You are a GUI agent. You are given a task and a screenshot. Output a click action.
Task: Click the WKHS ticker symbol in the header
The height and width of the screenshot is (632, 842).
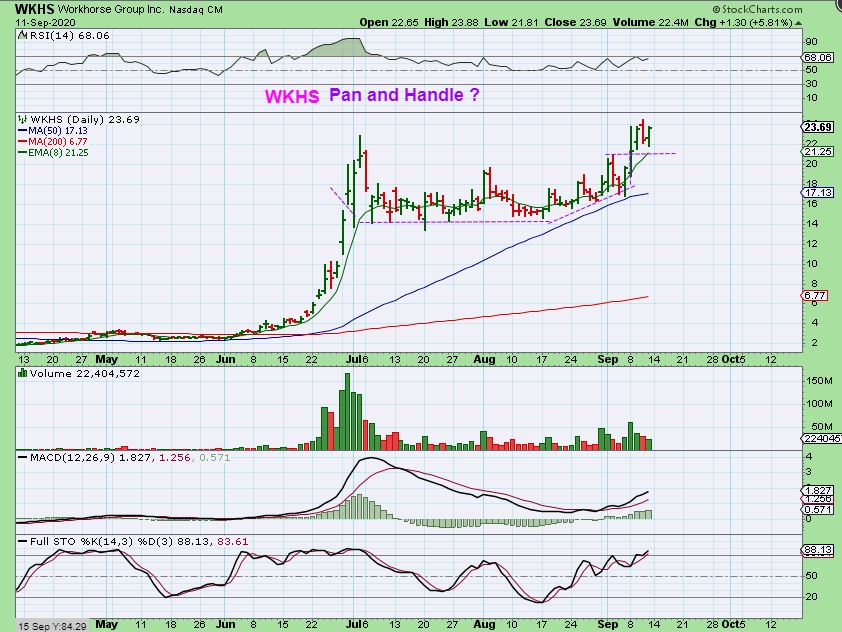coord(35,9)
